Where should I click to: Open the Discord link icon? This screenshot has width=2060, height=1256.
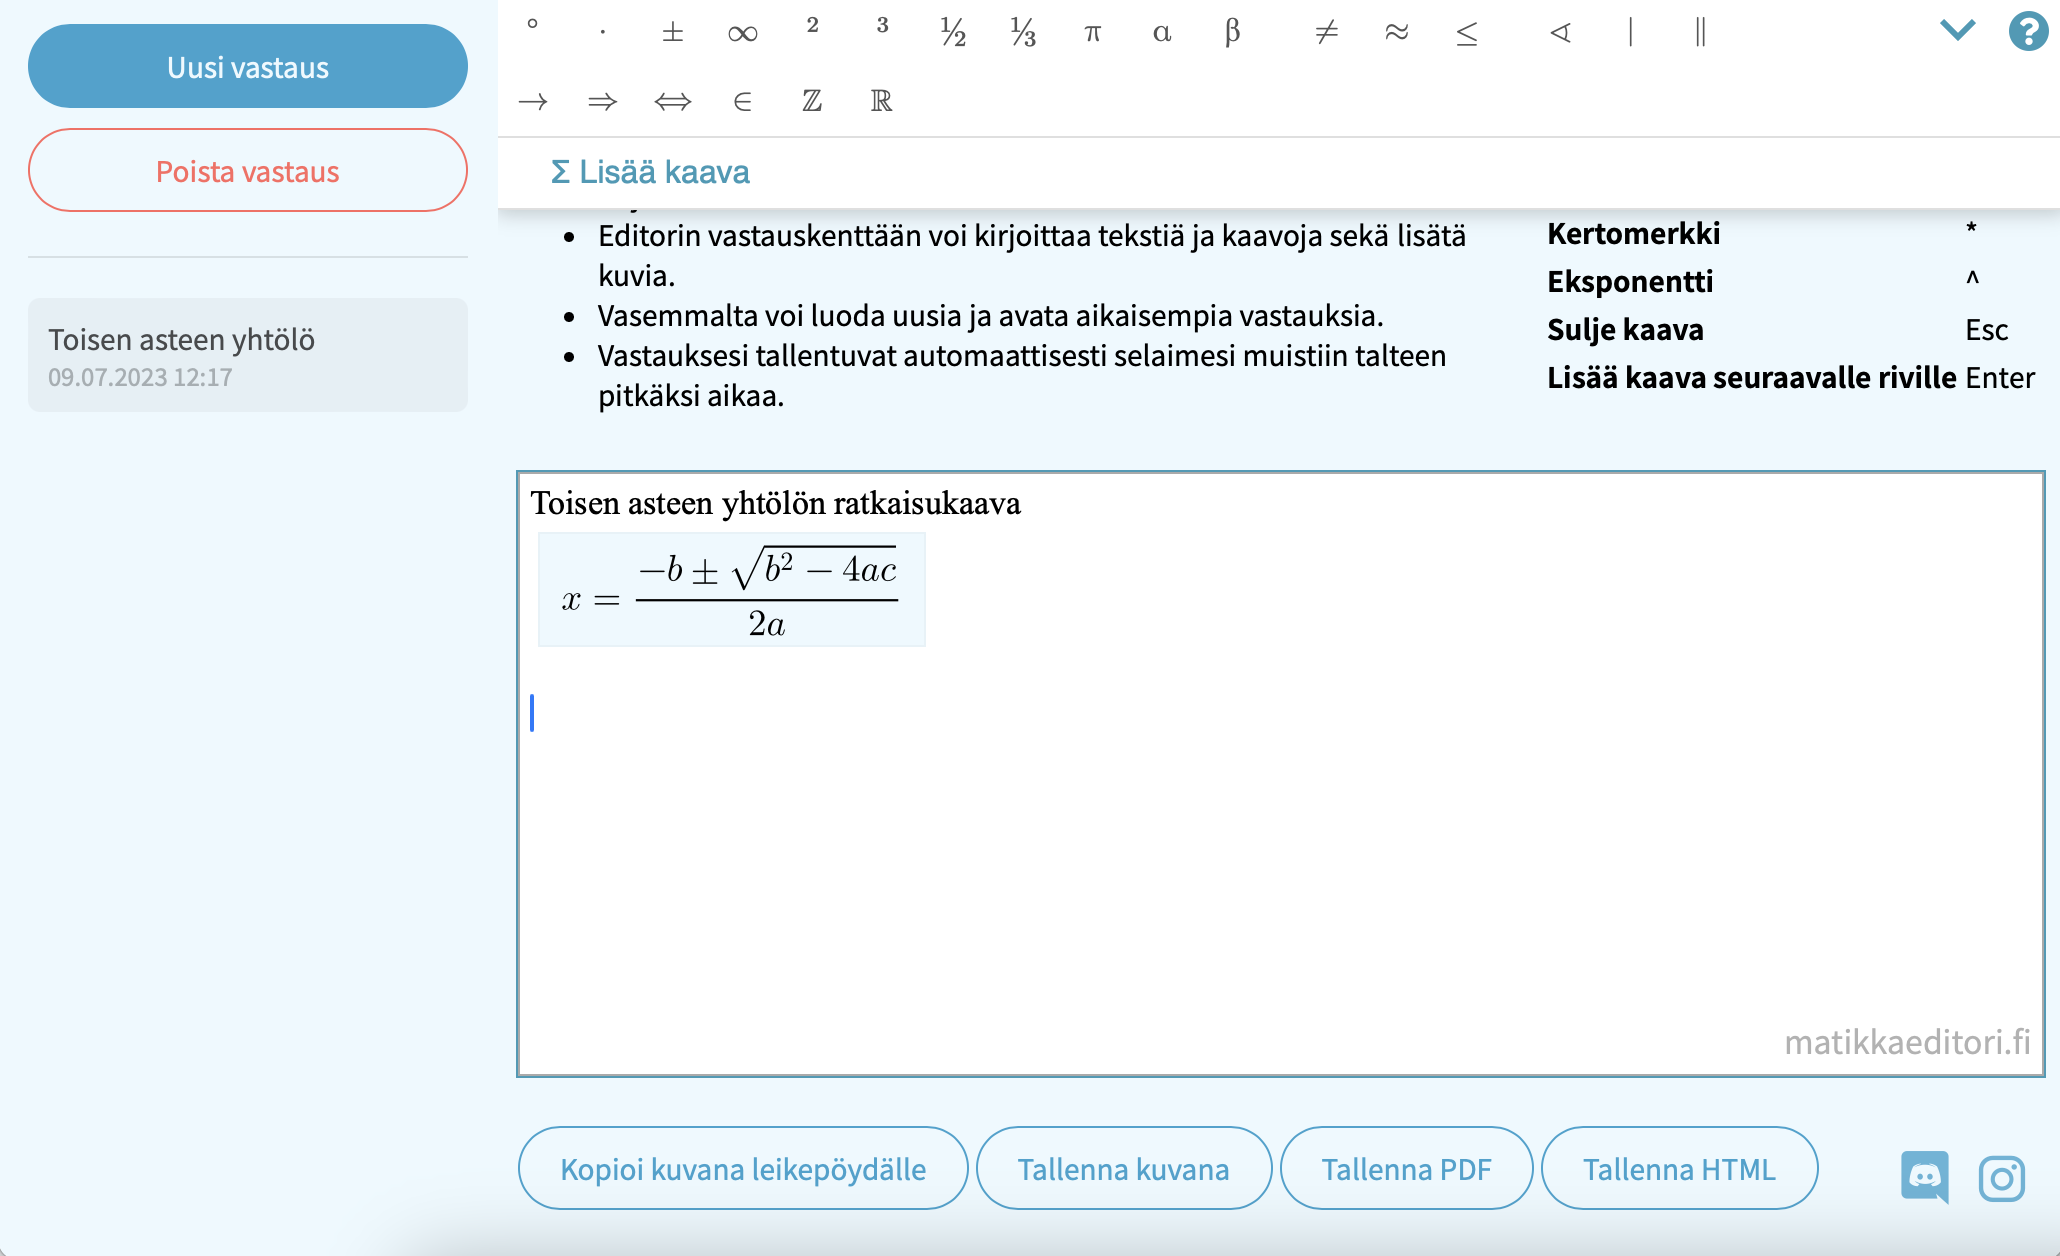(1924, 1176)
